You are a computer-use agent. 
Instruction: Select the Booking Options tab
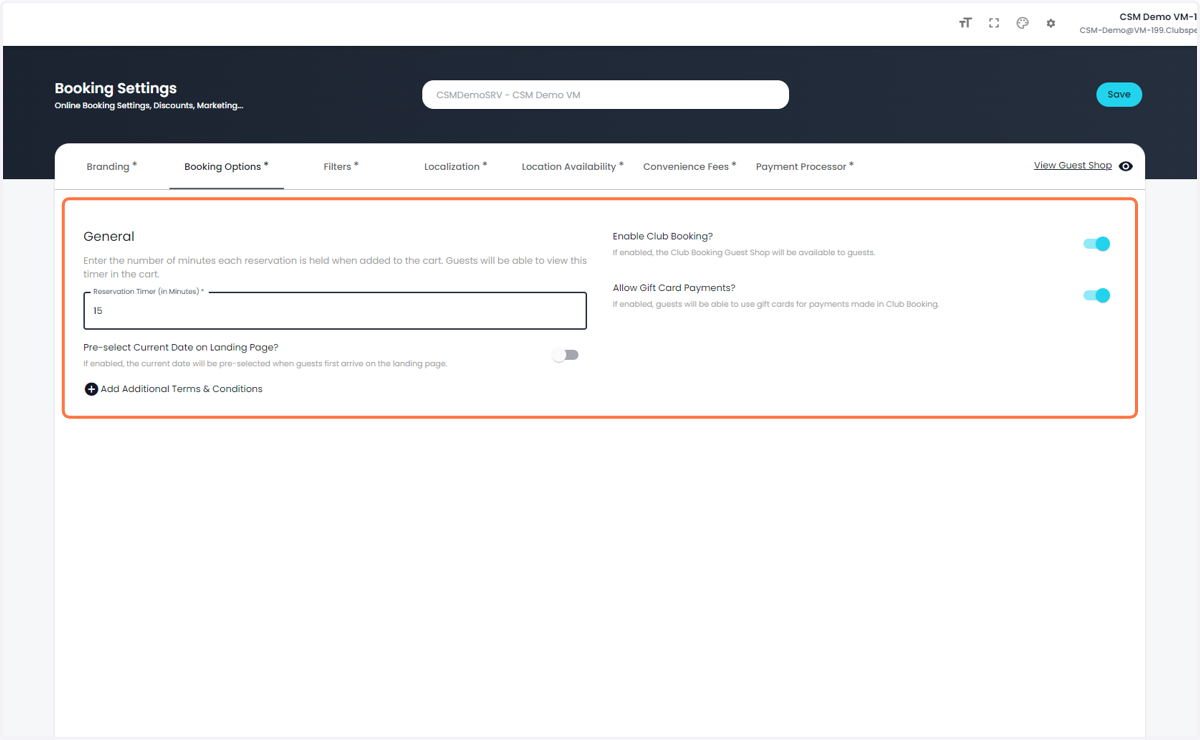click(x=226, y=167)
